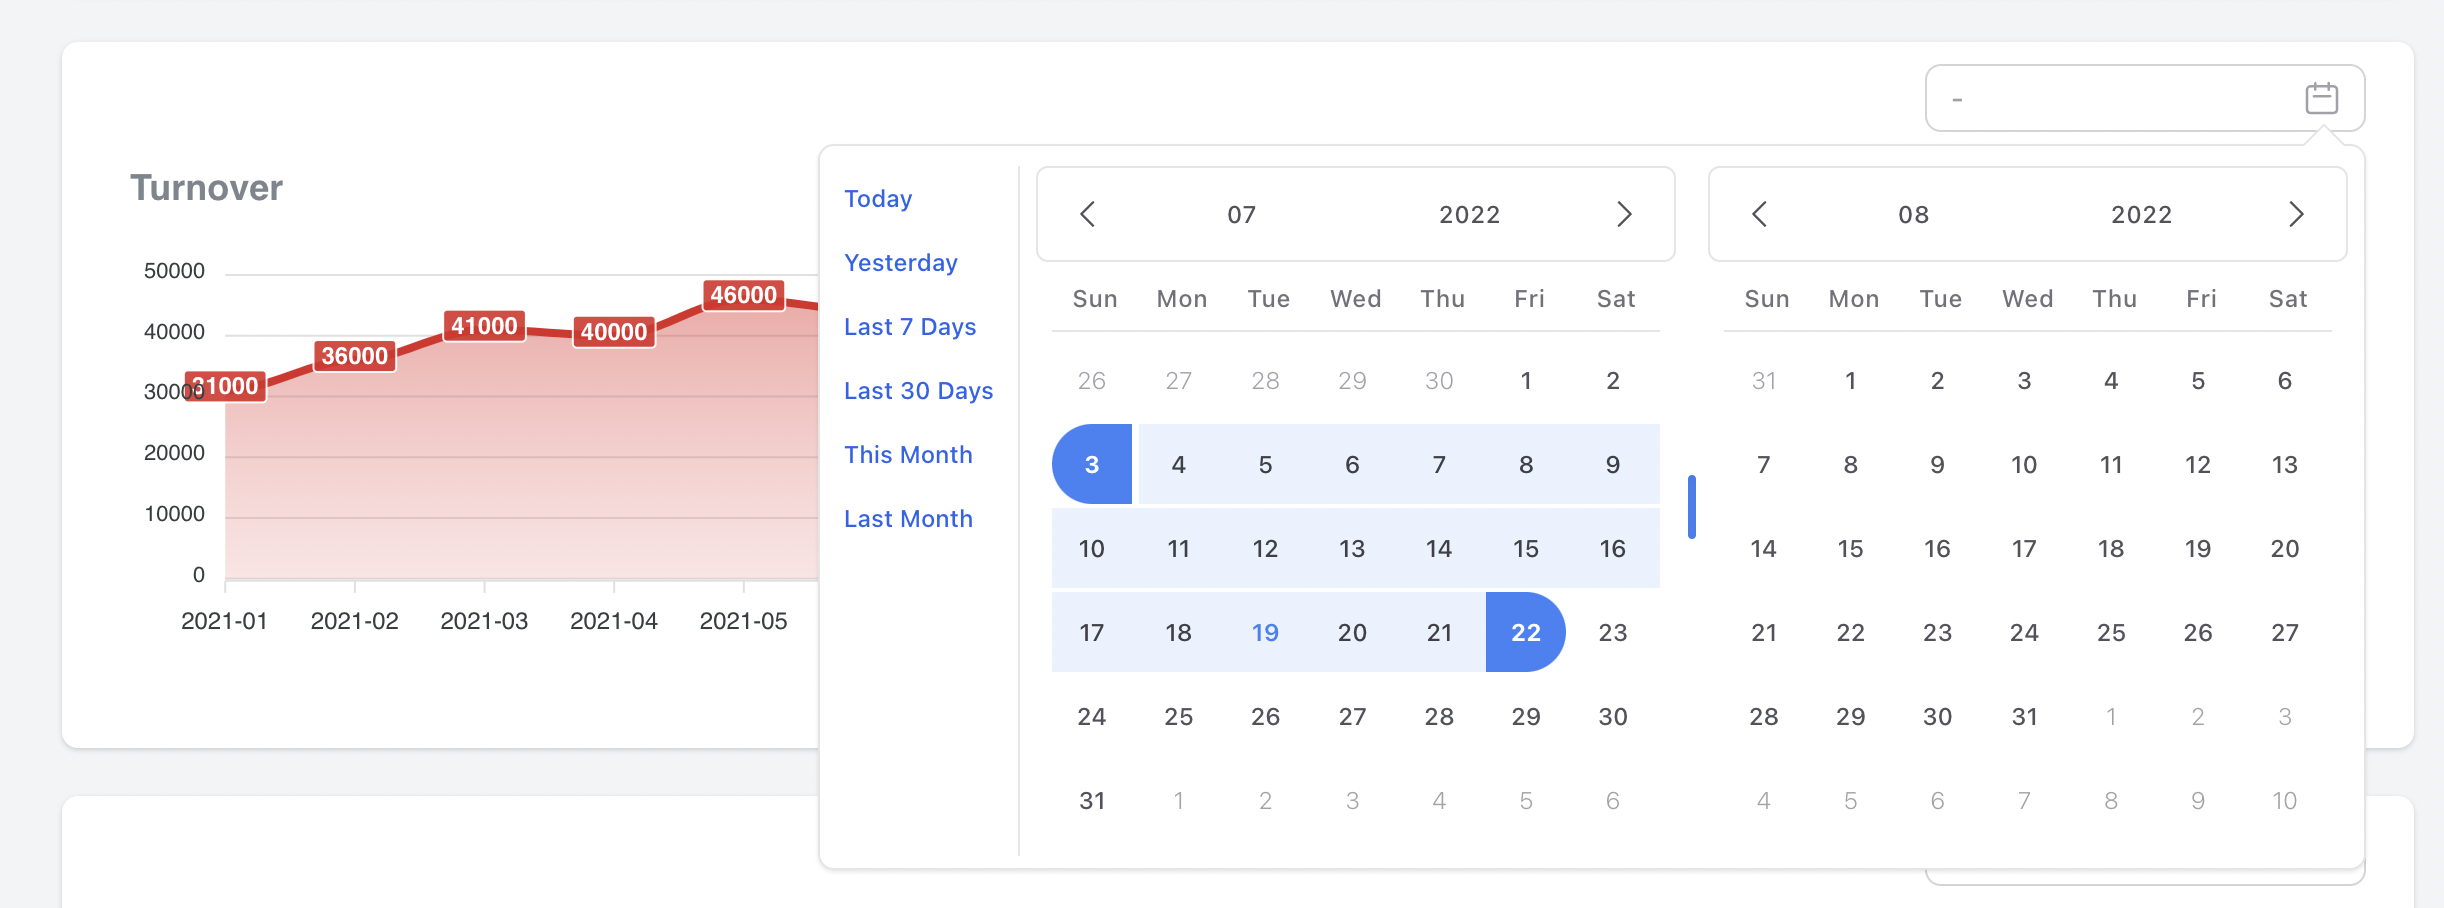Pick August 20 in right calendar
Screen dimensions: 2444x908
tap(2285, 548)
